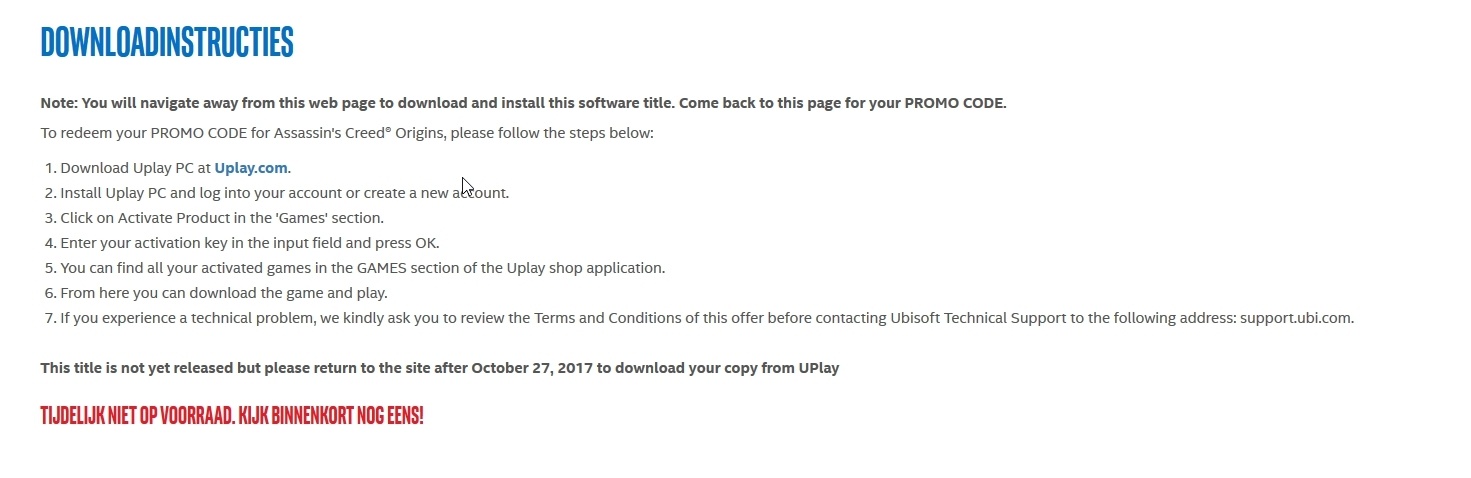Click 'October 27, 2017' in the release notice
The image size is (1471, 478).
point(532,368)
